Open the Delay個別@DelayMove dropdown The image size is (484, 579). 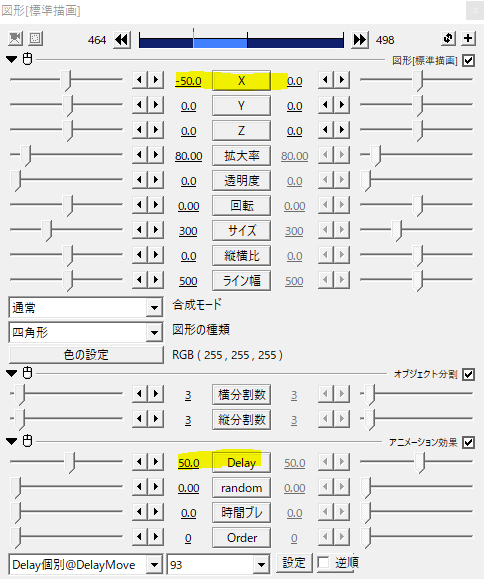pyautogui.click(x=85, y=565)
